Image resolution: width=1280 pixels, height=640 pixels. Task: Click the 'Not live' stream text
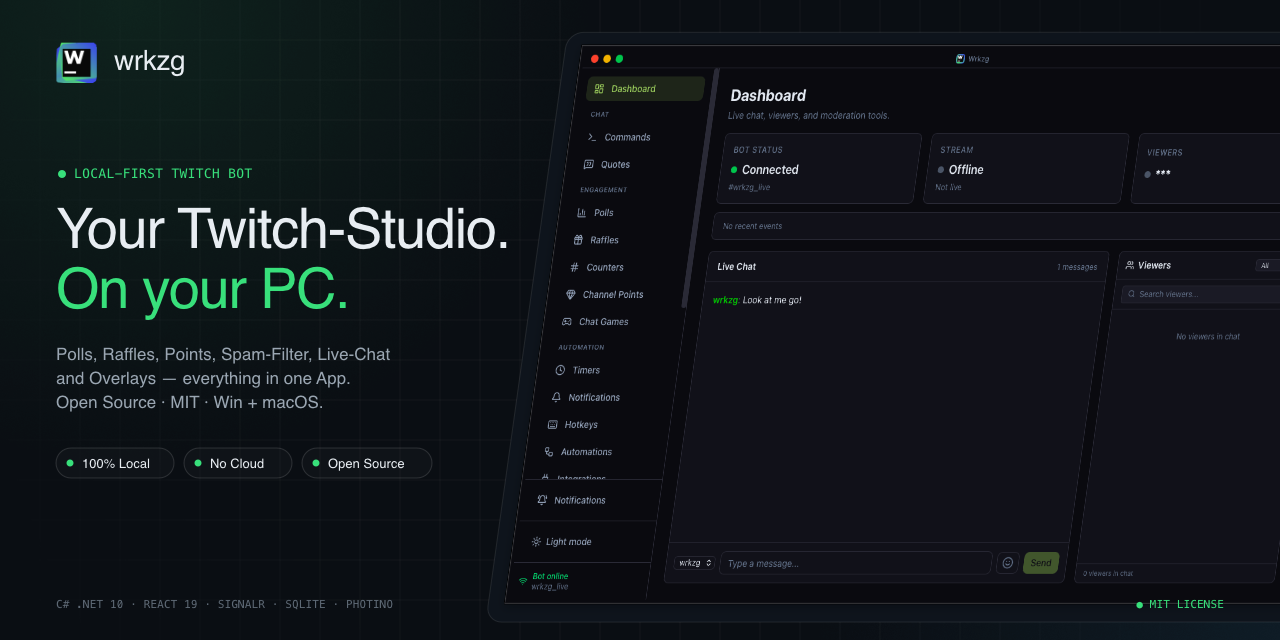(948, 187)
